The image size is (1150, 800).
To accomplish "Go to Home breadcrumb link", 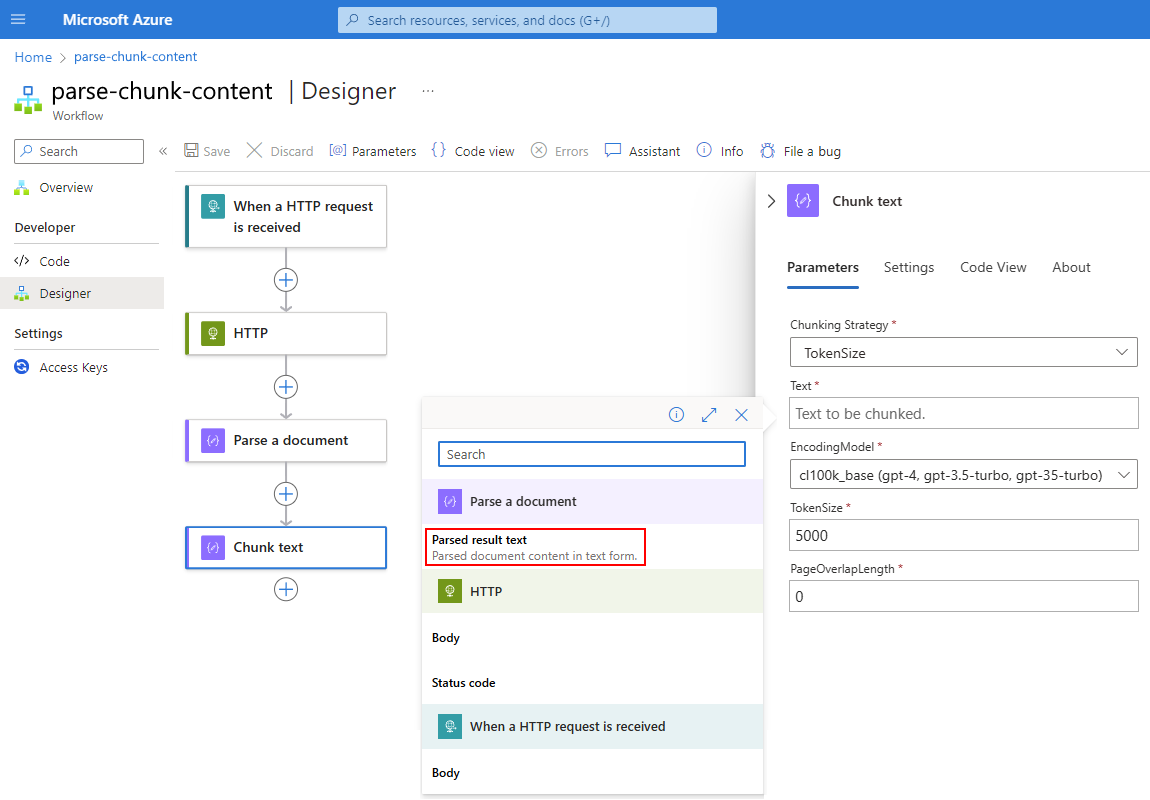I will [x=33, y=57].
